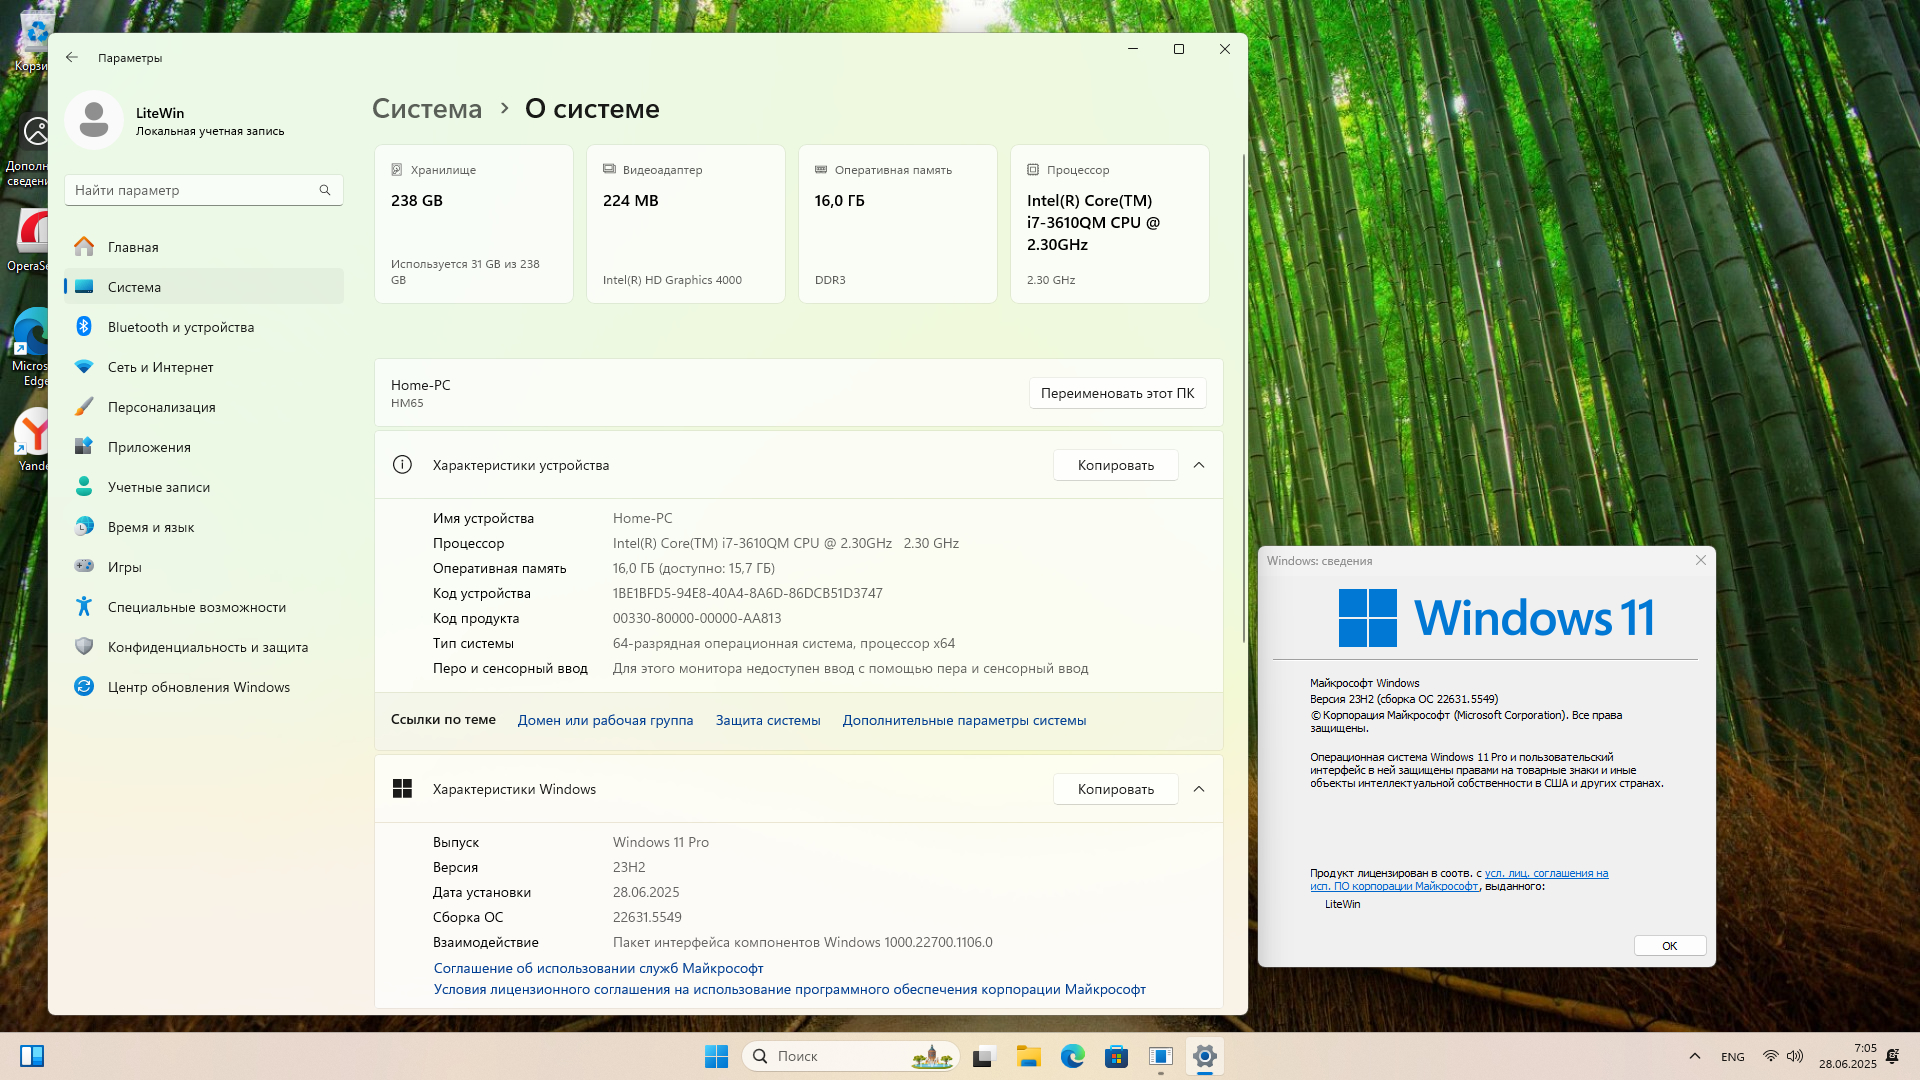Collapse Характеристики Windows section
The image size is (1920, 1080).
(x=1199, y=789)
